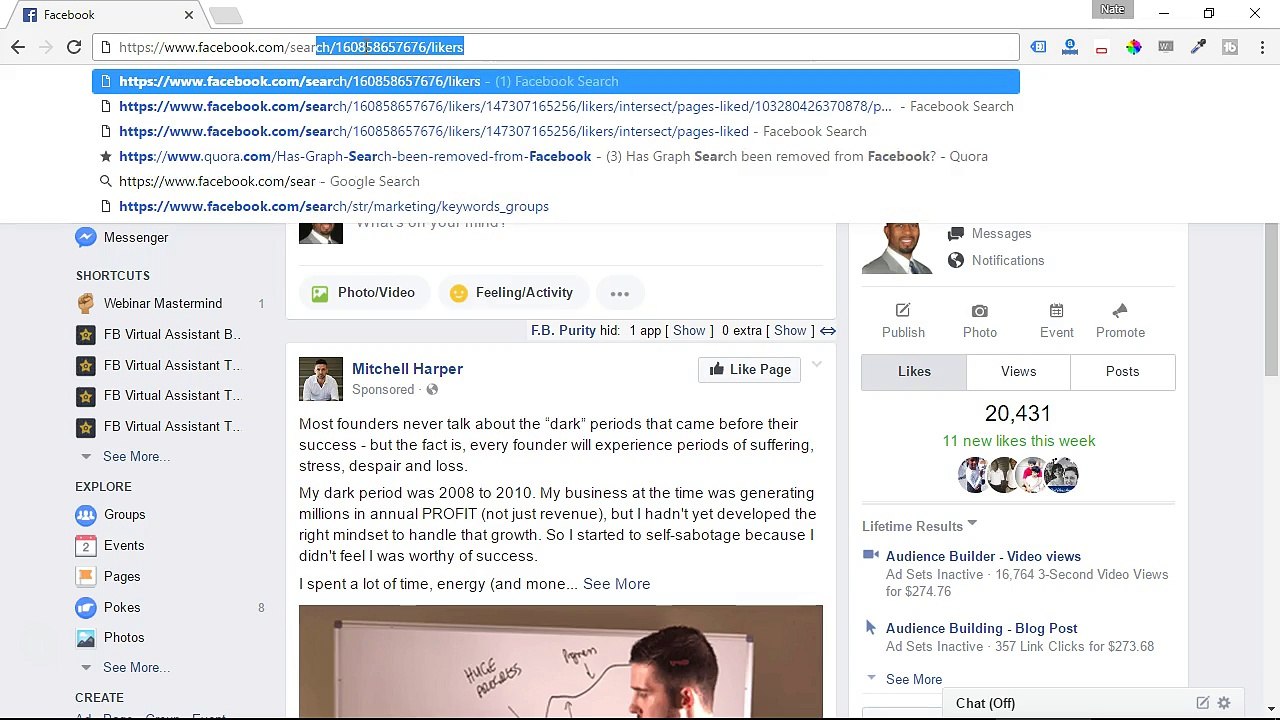The image size is (1280, 720).
Task: Click the Event calendar icon on page panel
Action: point(1056,311)
